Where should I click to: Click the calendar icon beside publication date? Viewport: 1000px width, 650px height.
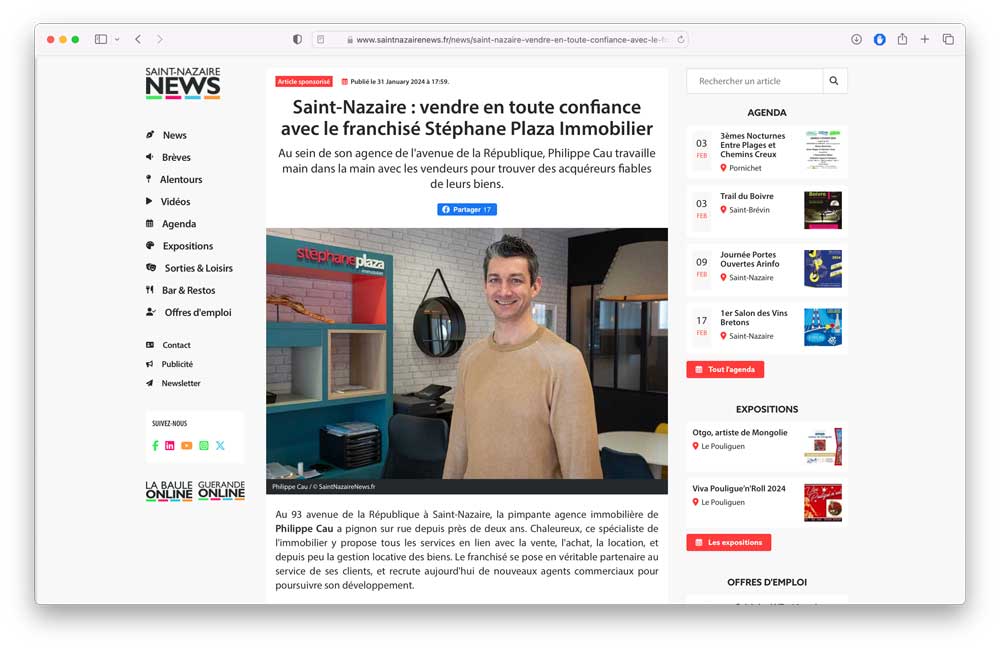coord(344,82)
